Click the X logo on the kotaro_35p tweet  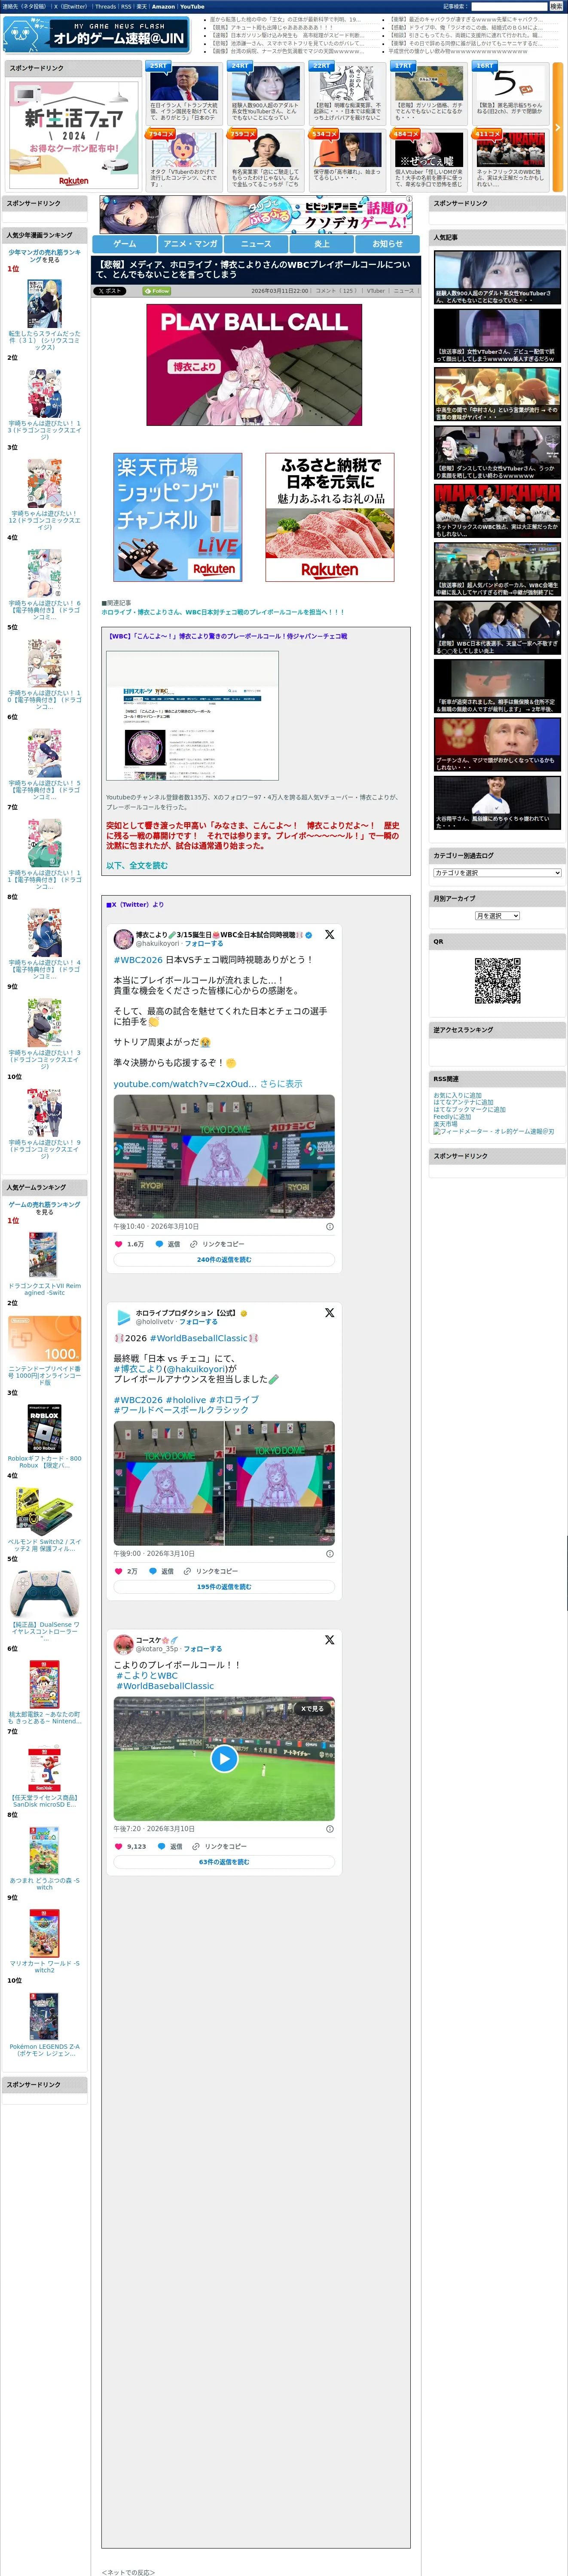pyautogui.click(x=329, y=1640)
